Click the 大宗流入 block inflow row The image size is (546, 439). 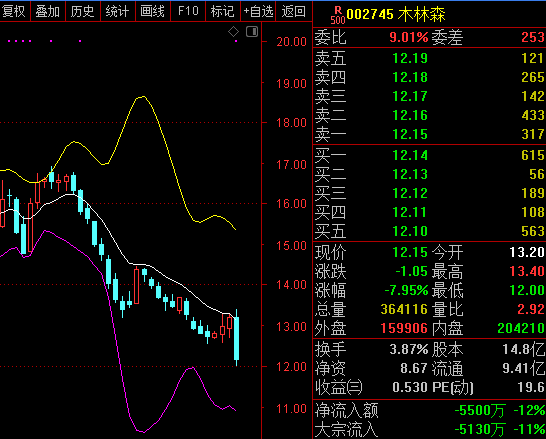429,430
